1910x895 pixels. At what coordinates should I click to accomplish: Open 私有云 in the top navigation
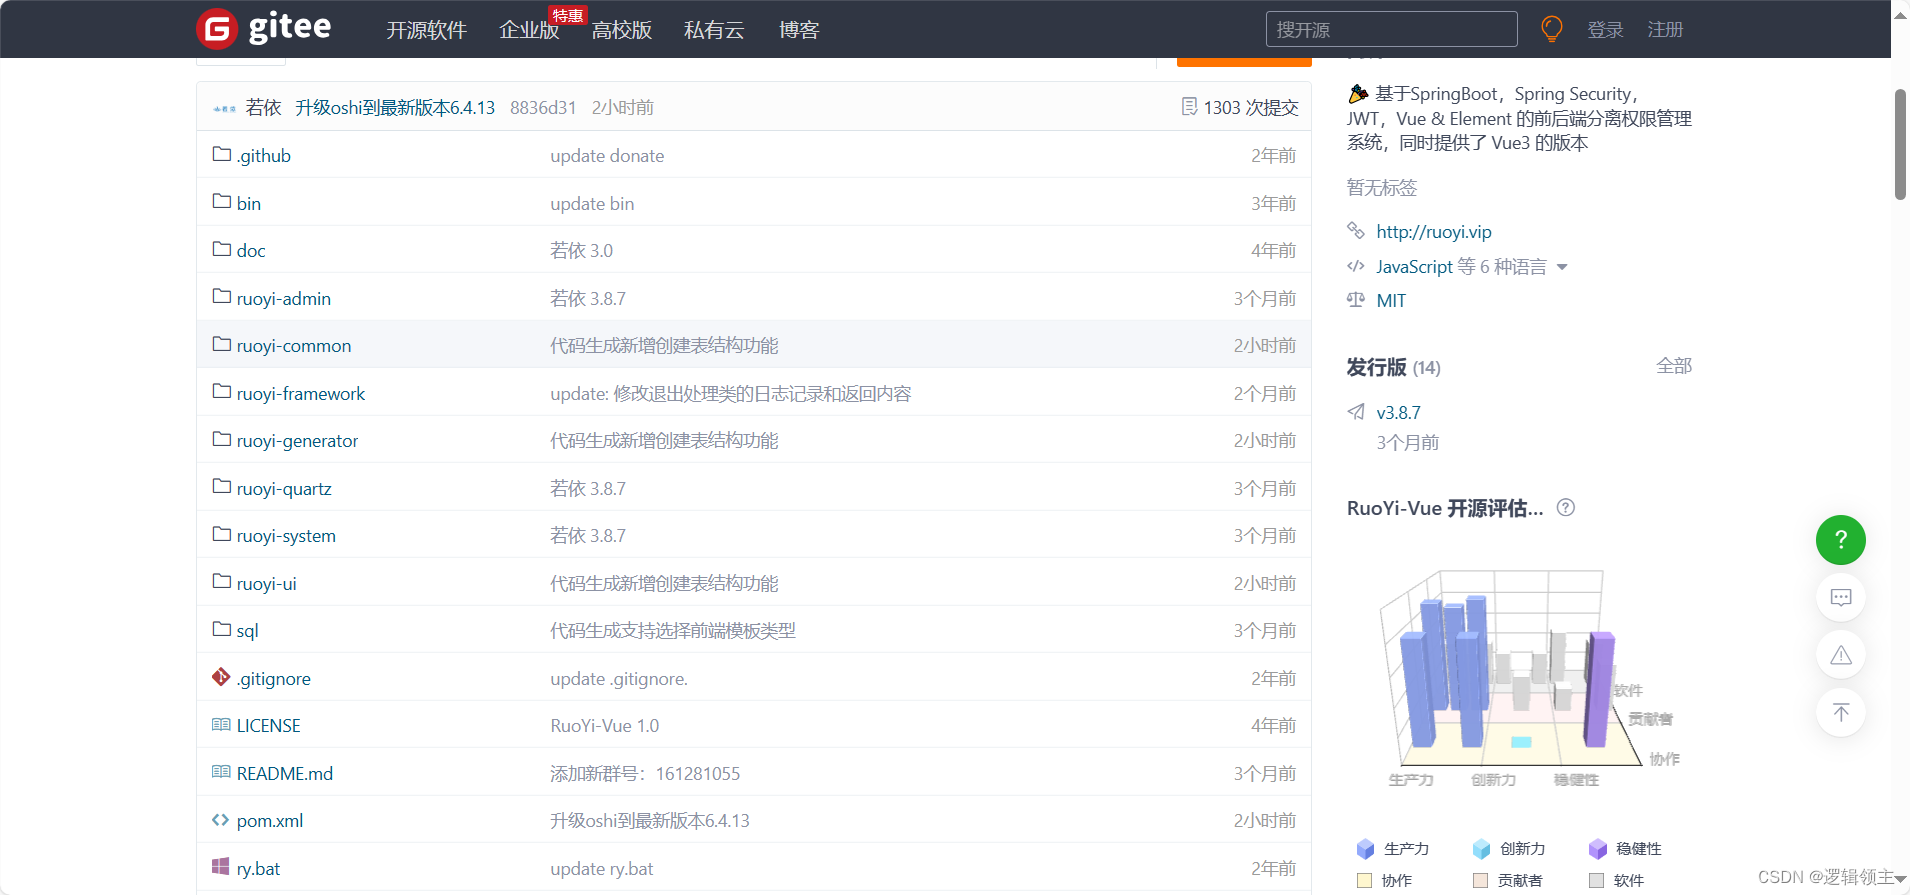(714, 30)
